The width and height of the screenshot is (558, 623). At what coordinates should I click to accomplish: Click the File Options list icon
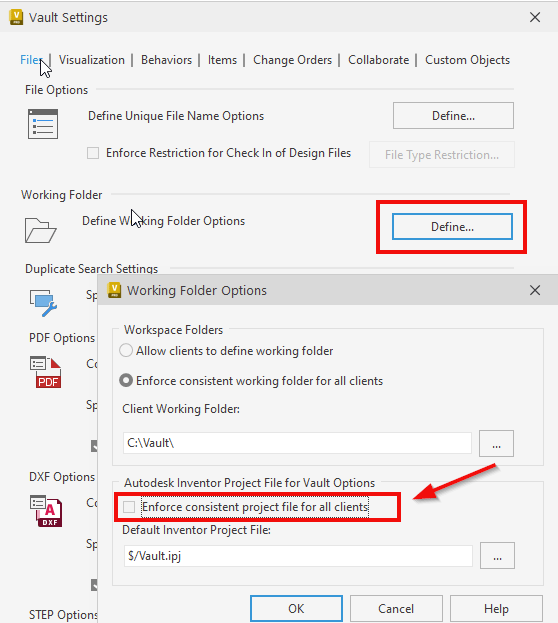pos(43,124)
